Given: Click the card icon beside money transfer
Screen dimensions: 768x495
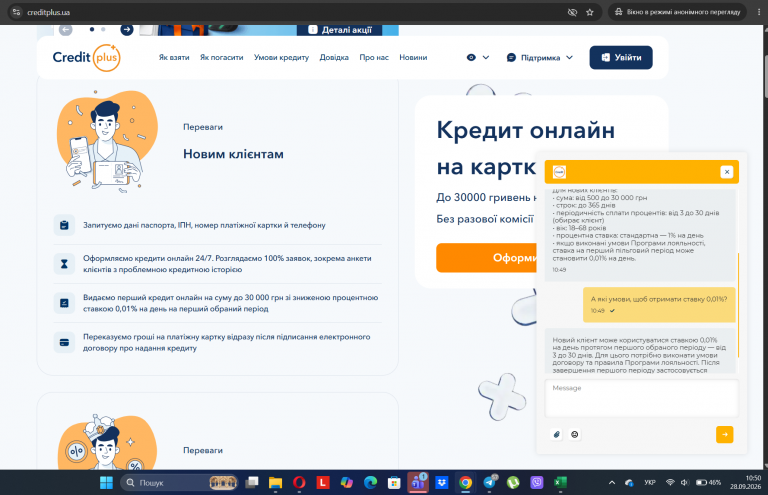Looking at the screenshot, I should pos(64,342).
